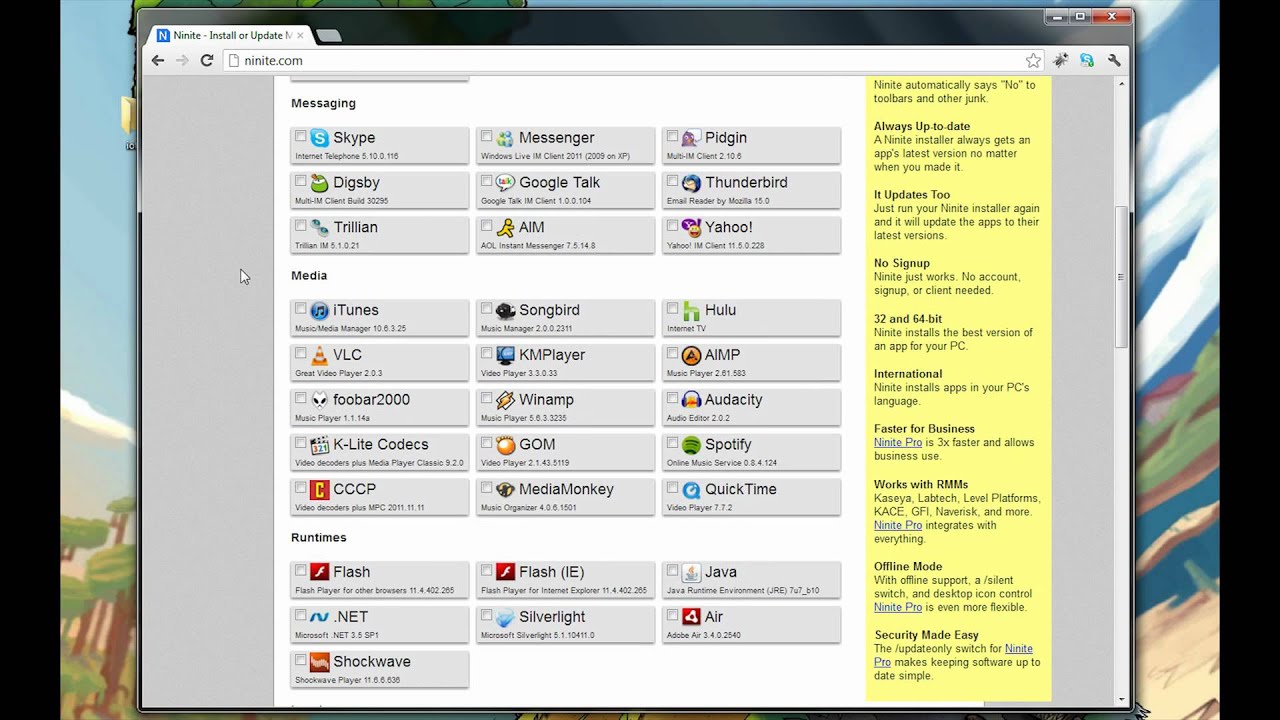The height and width of the screenshot is (720, 1280).
Task: Click the Windows Live Messenger icon
Action: [505, 138]
